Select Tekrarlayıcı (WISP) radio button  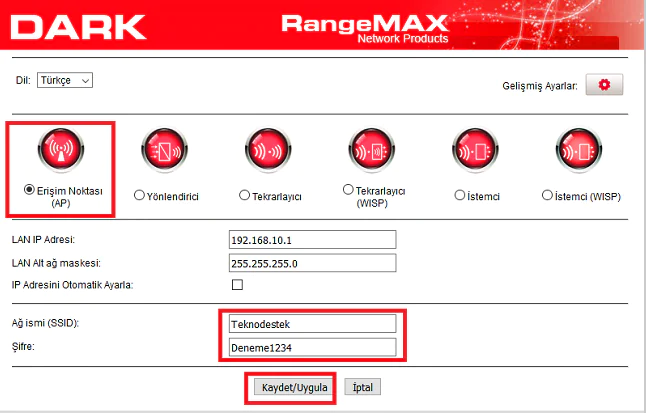click(x=348, y=190)
